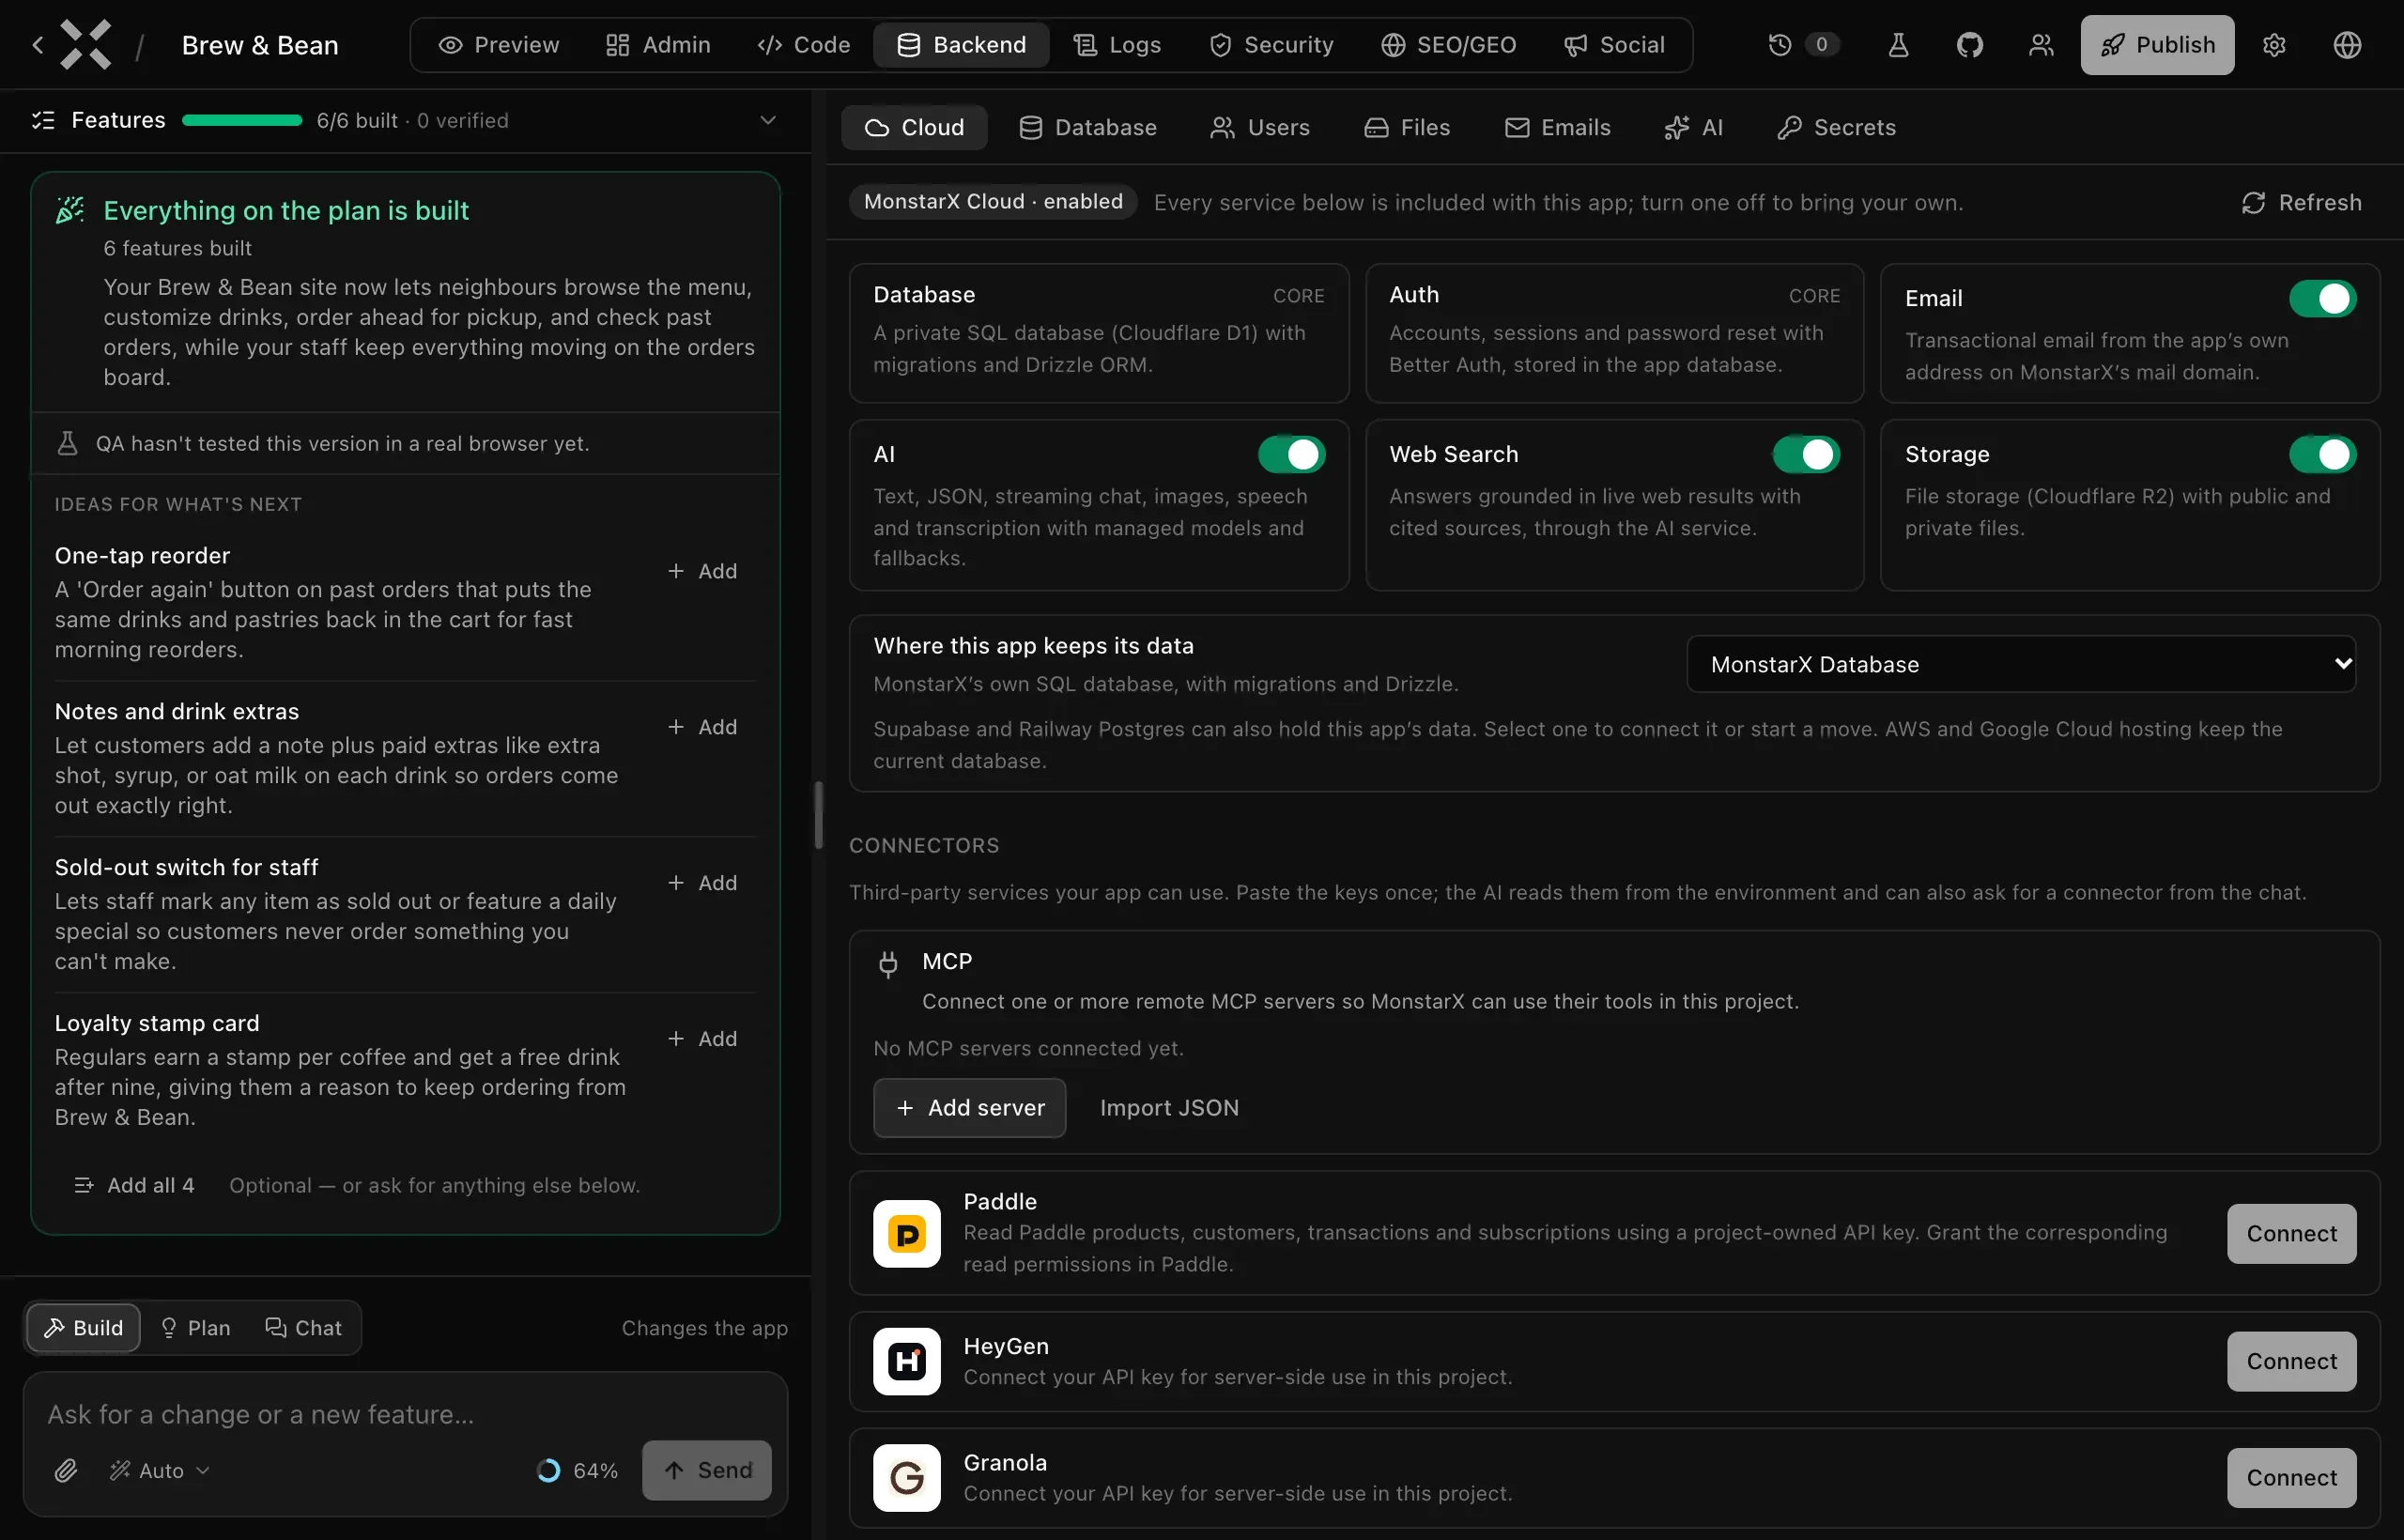The image size is (2404, 1540).
Task: Click the Features checklist icon
Action: [43, 120]
